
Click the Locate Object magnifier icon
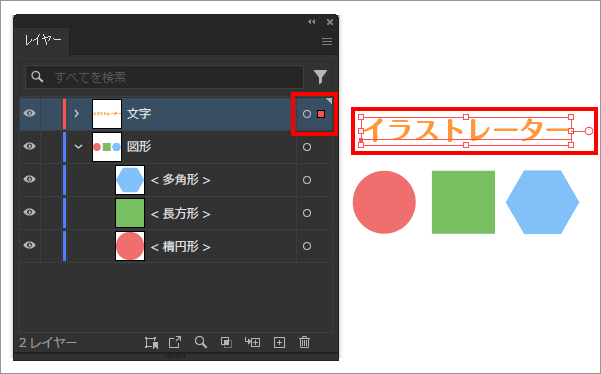tap(201, 342)
